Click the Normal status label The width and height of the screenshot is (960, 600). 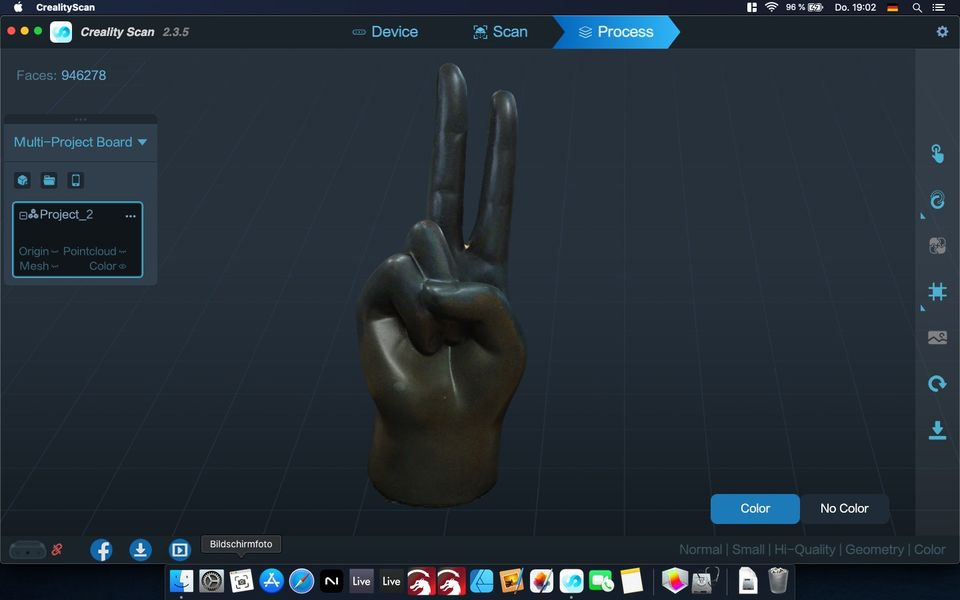(700, 550)
